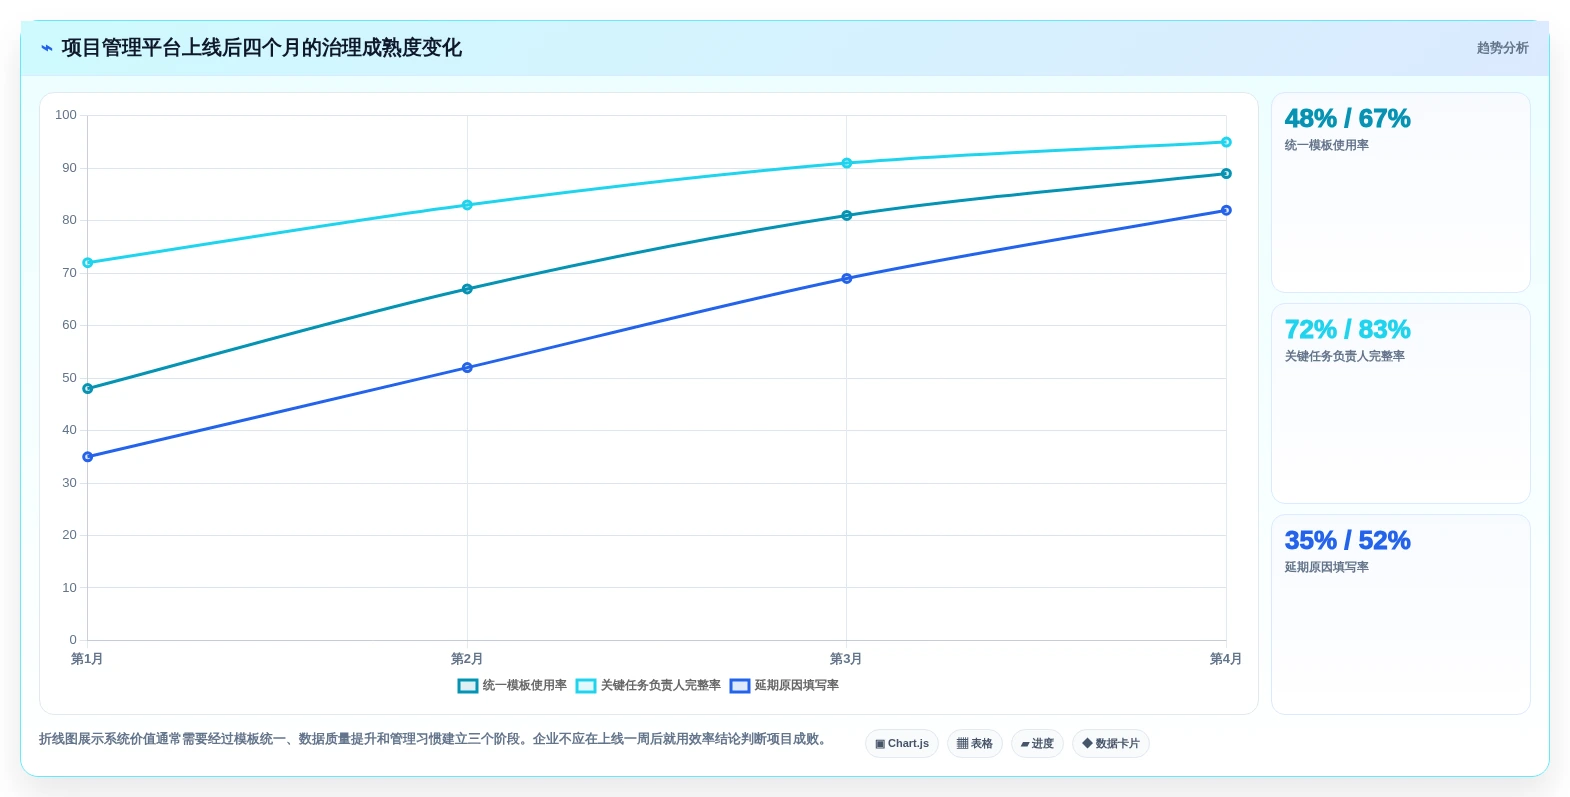Screen dimensions: 1570x797
Task: Click the 延期原因填写率 point at 第4月
Action: tap(1226, 210)
